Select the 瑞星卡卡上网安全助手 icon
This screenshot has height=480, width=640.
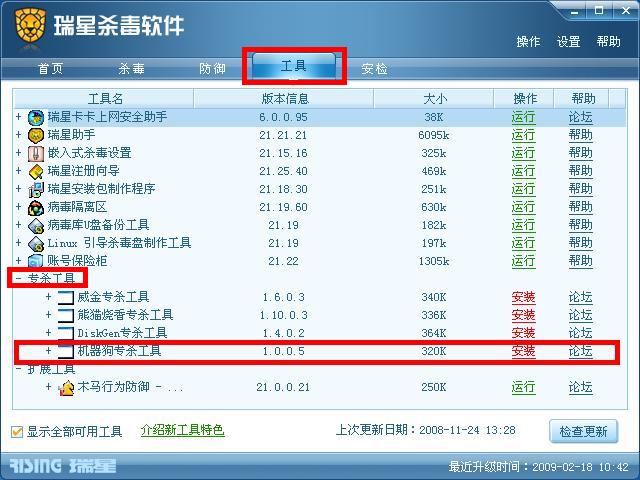[36, 118]
